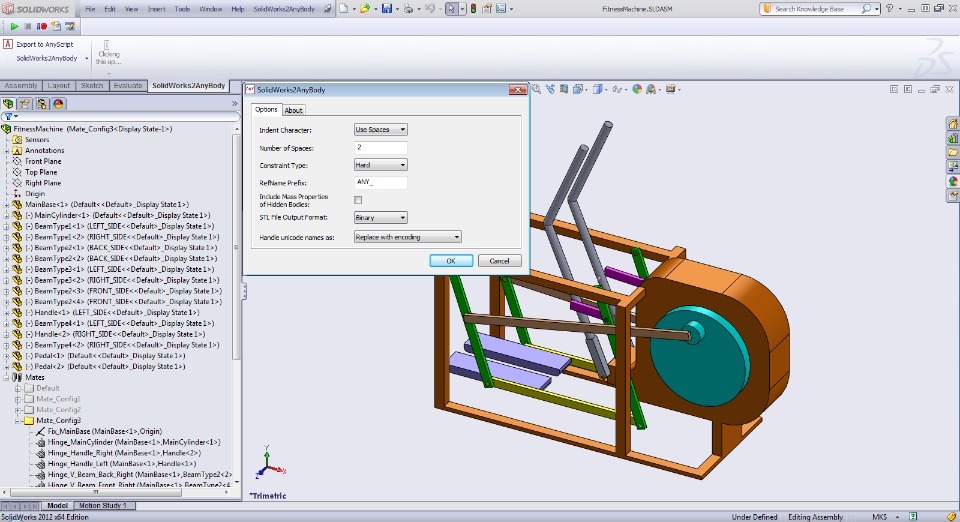Save the assembly with the floppy disk icon
Screen dimensions: 960x522
click(387, 9)
